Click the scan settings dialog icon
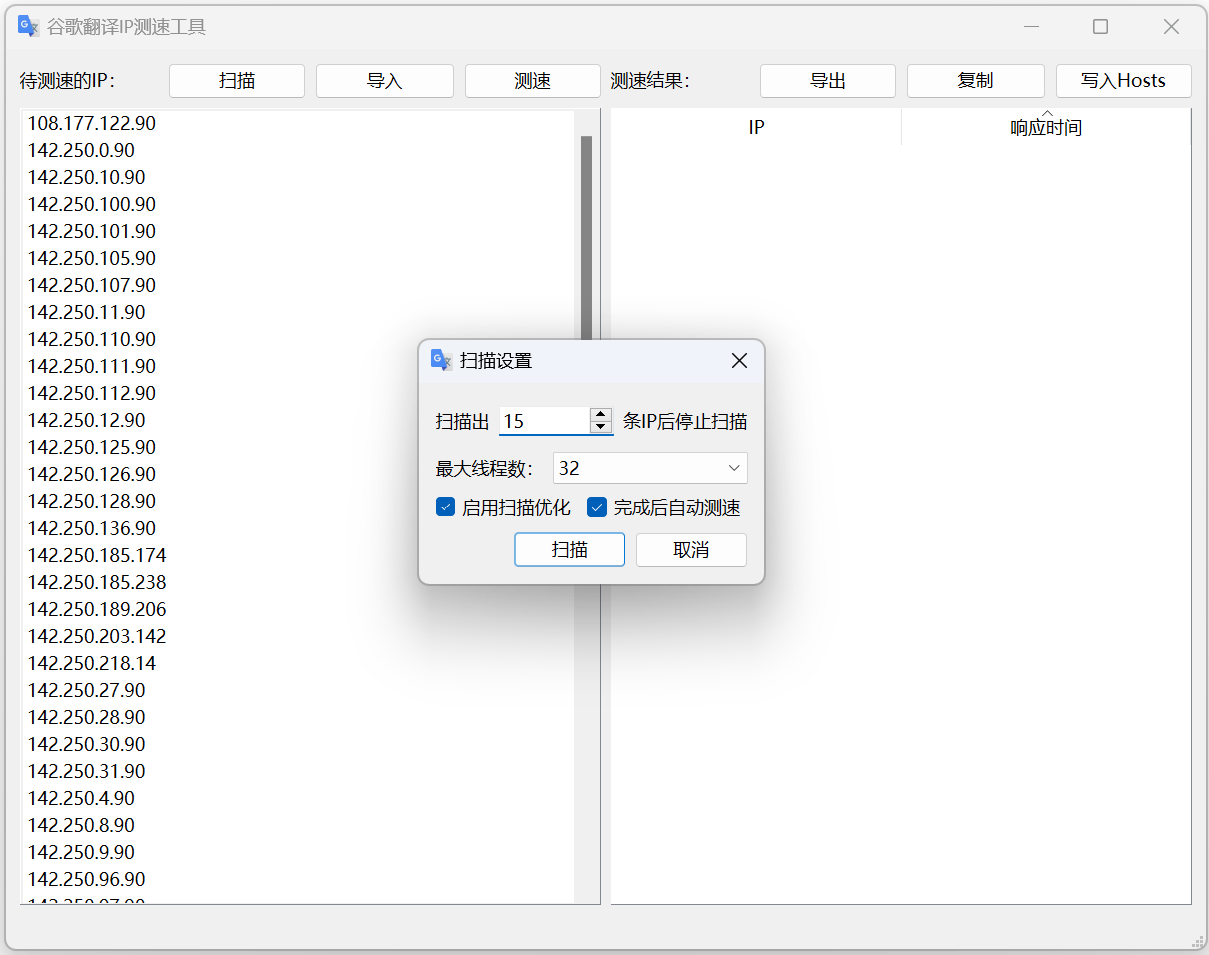1209x955 pixels. coord(442,360)
